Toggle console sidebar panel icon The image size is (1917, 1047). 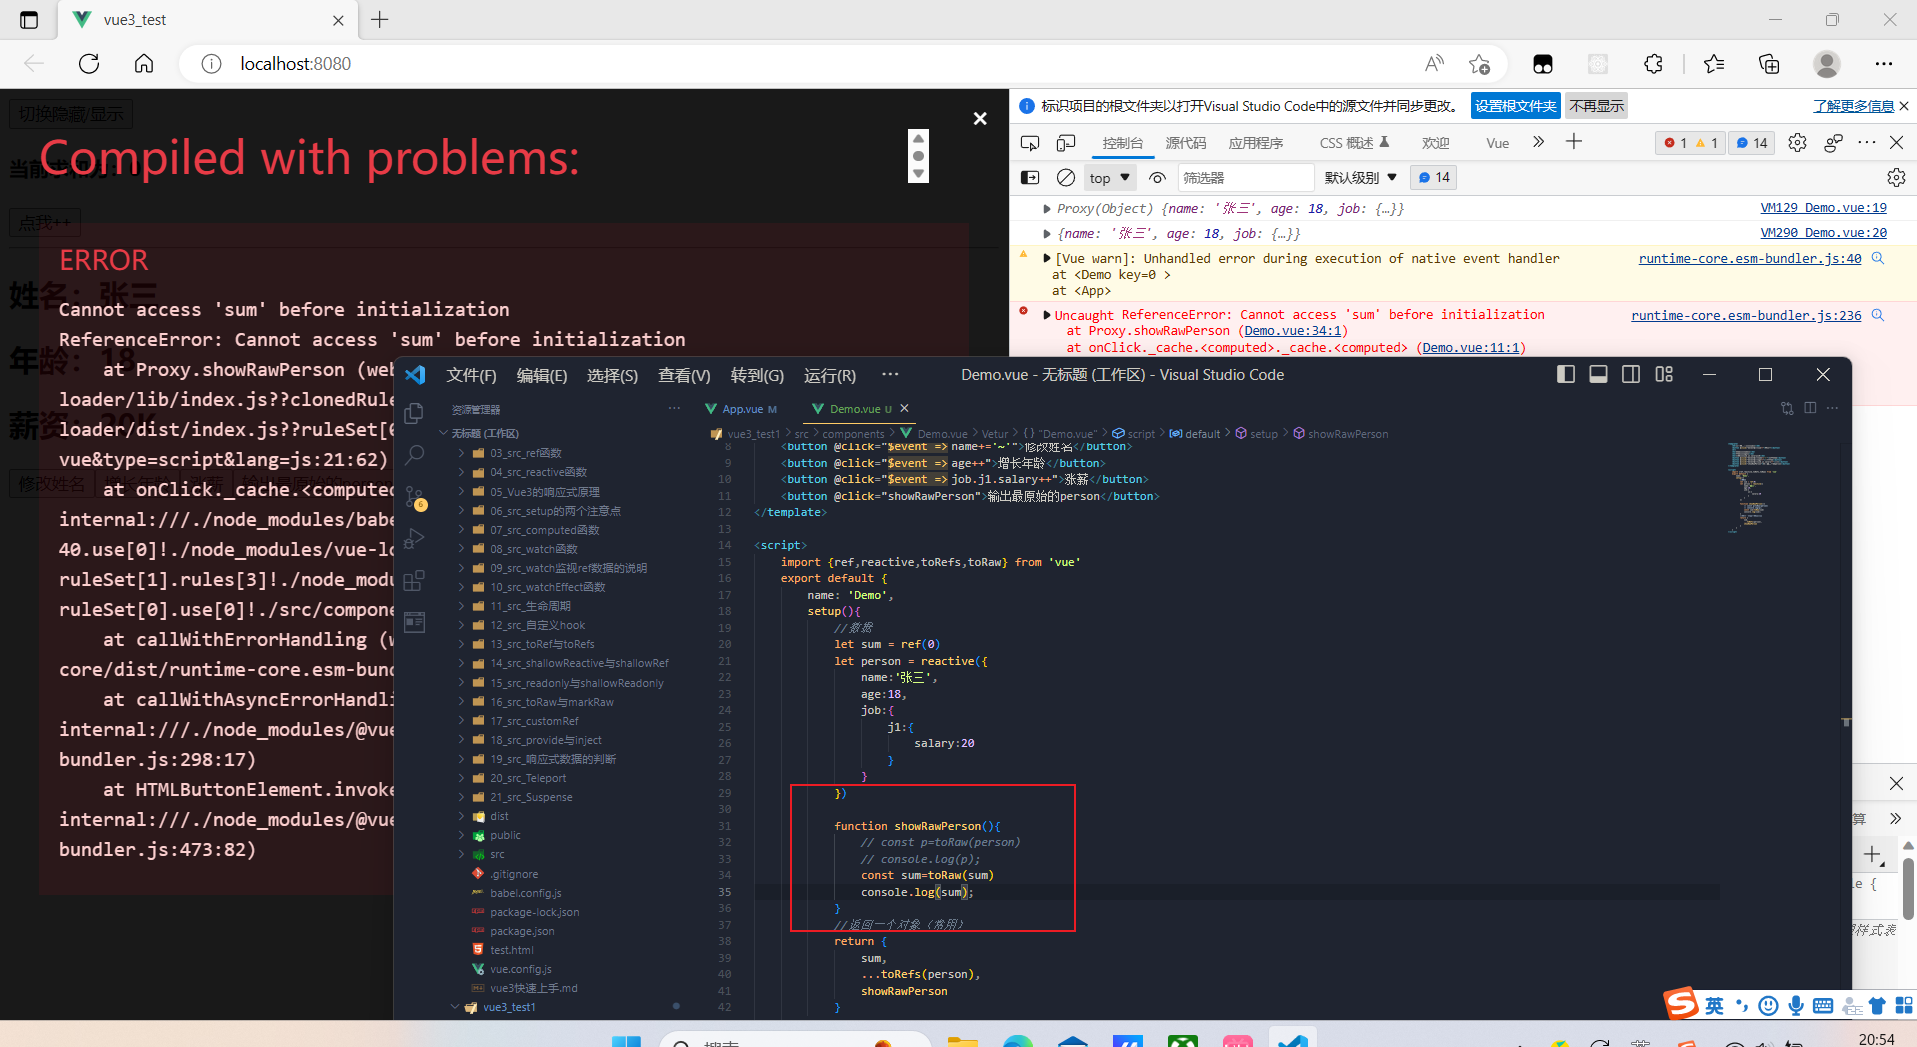click(1030, 177)
